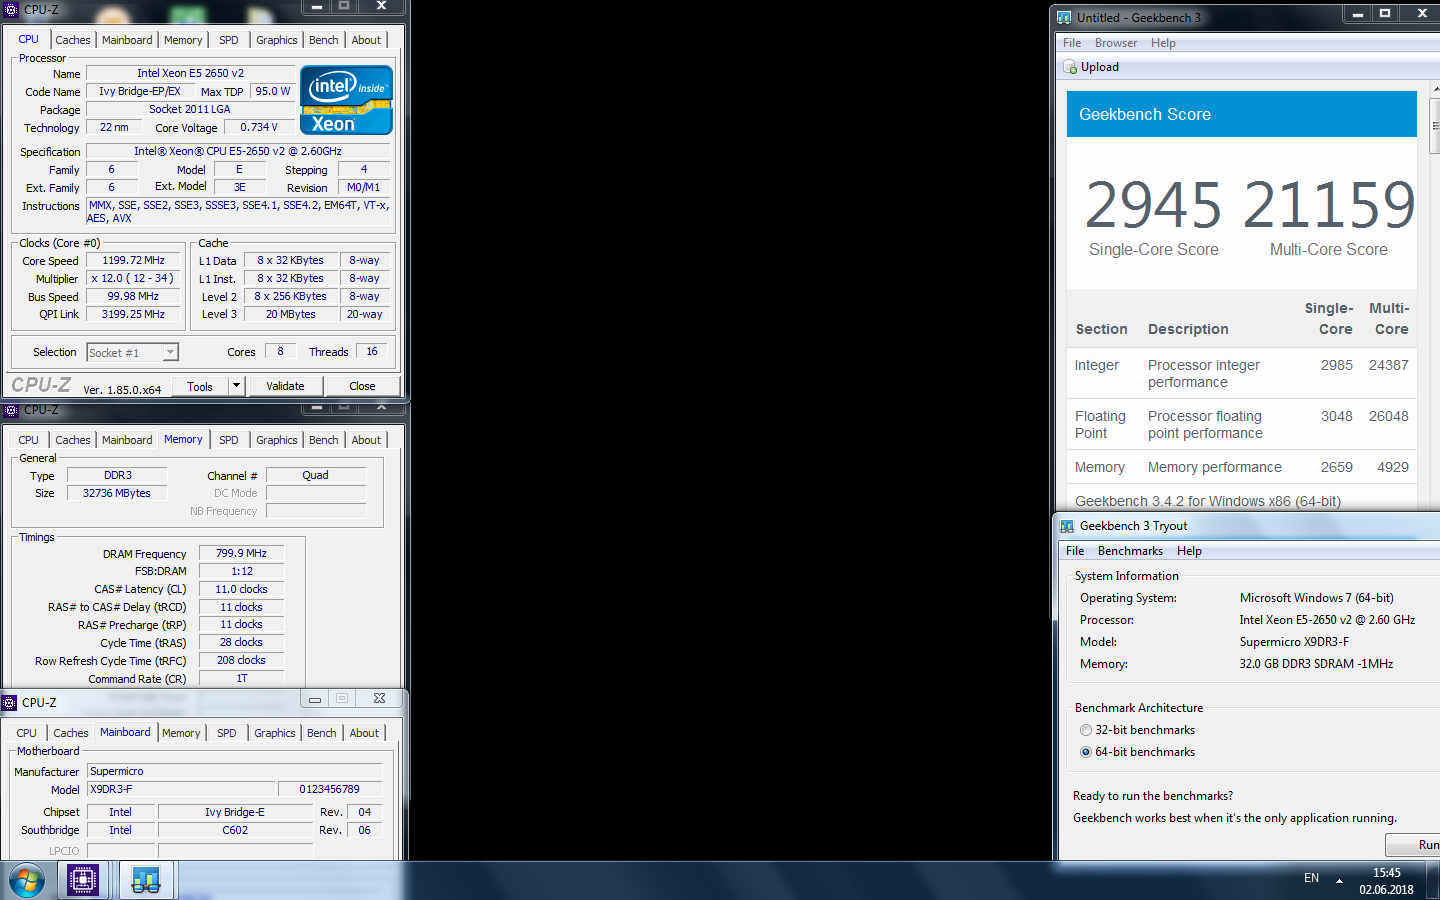Click the Validate button in CPU-Z

click(x=285, y=386)
